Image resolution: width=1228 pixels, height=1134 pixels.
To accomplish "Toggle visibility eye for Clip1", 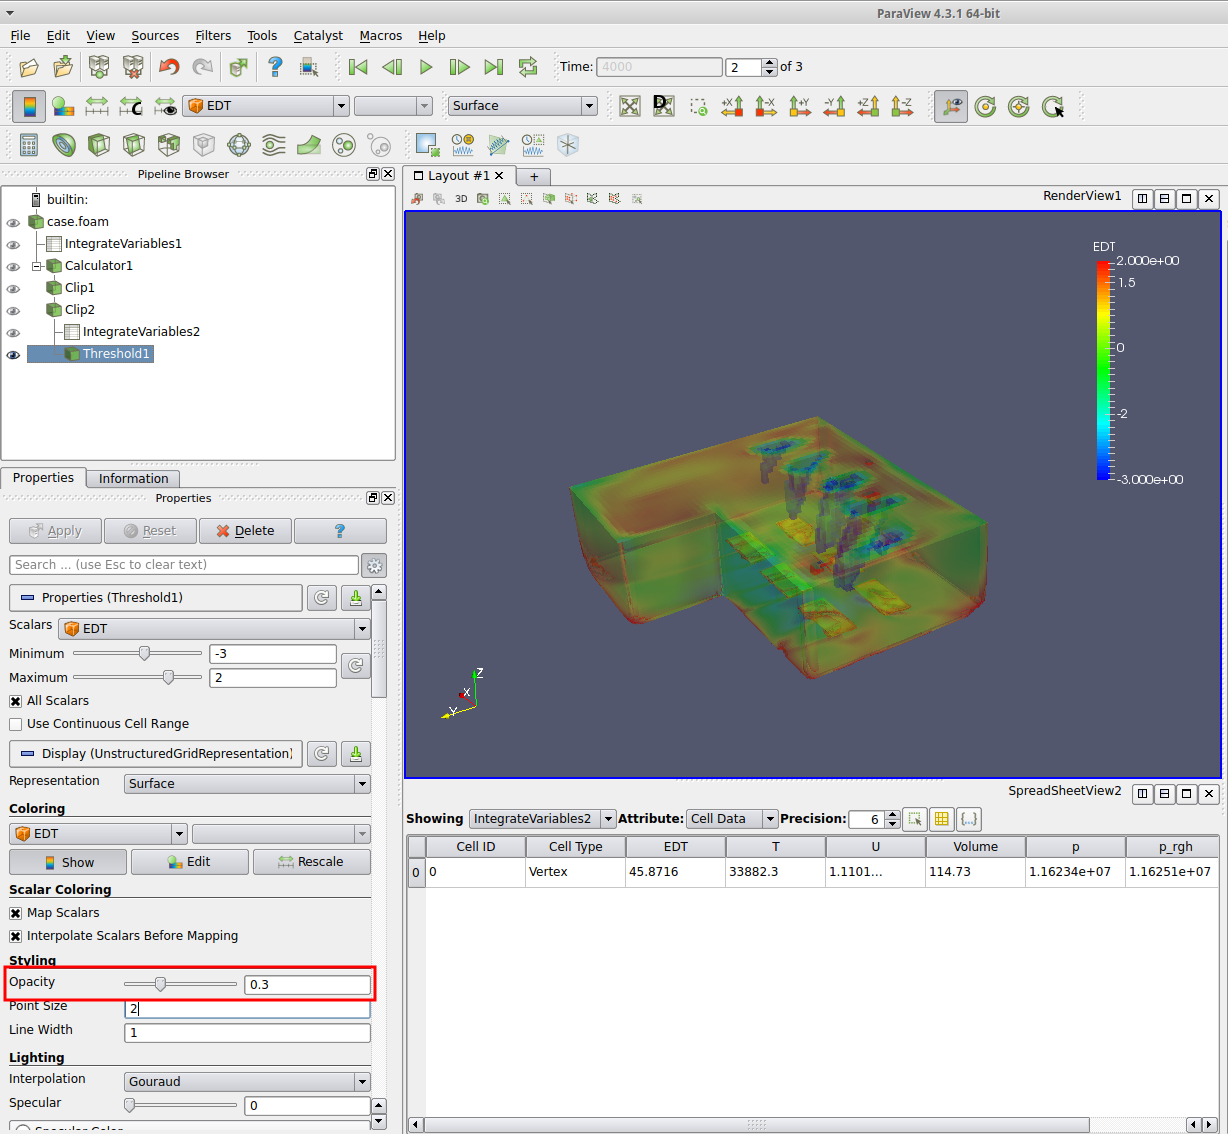I will [13, 289].
